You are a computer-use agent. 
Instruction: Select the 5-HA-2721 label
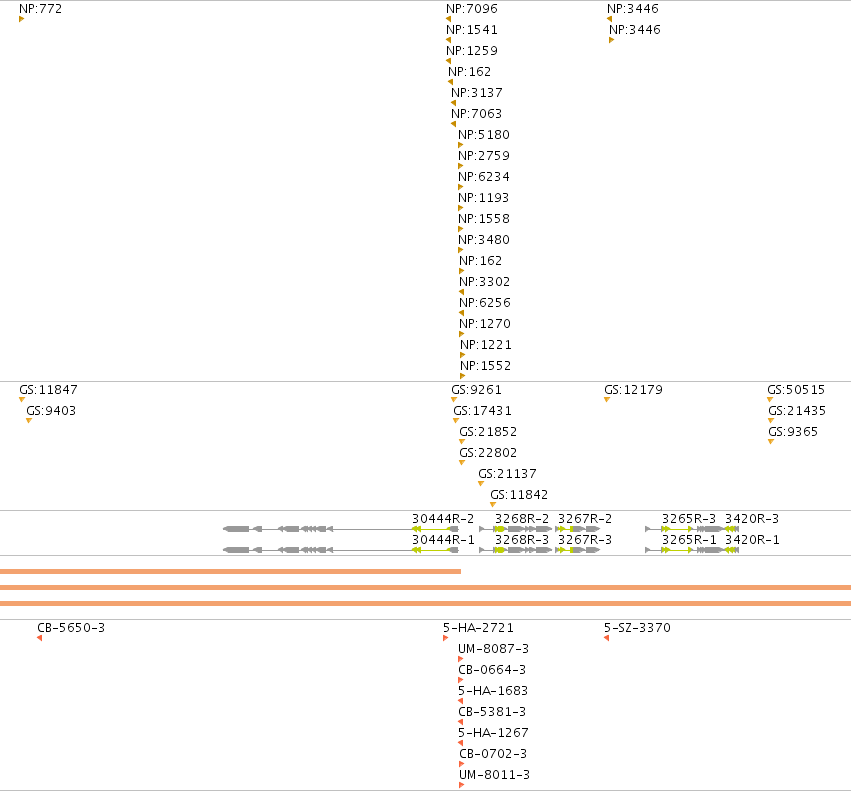(x=478, y=628)
